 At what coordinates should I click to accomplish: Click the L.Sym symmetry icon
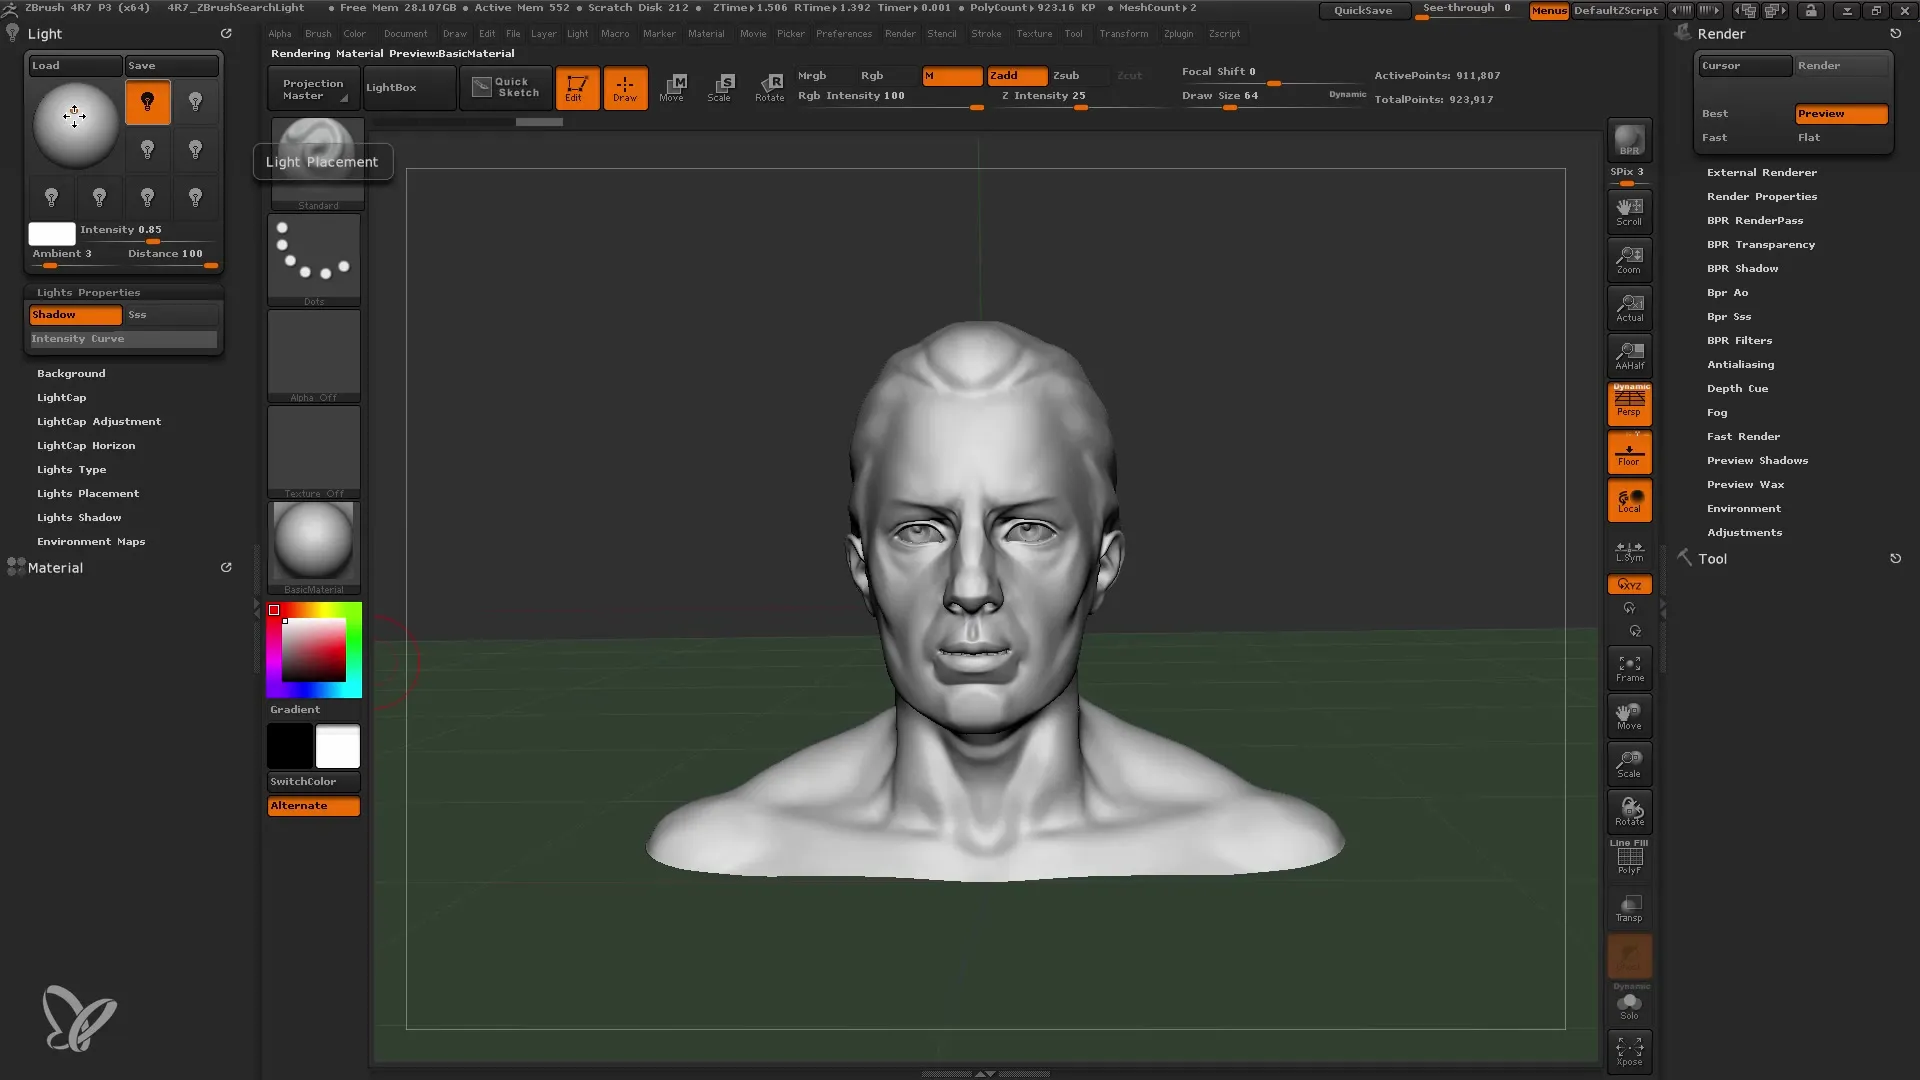(x=1629, y=552)
